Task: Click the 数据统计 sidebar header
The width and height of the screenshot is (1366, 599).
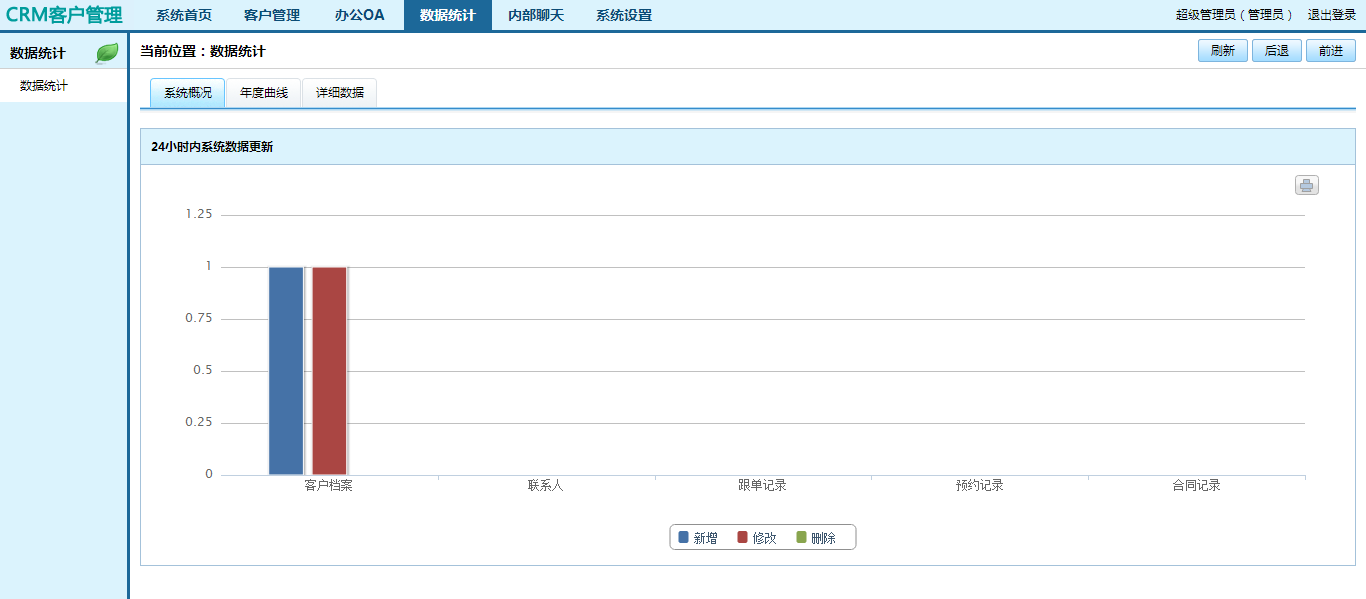Action: click(x=38, y=53)
